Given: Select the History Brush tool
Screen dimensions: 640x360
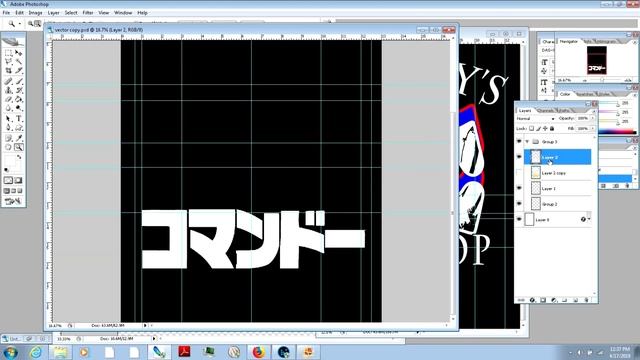Looking at the screenshot, I should (18, 90).
